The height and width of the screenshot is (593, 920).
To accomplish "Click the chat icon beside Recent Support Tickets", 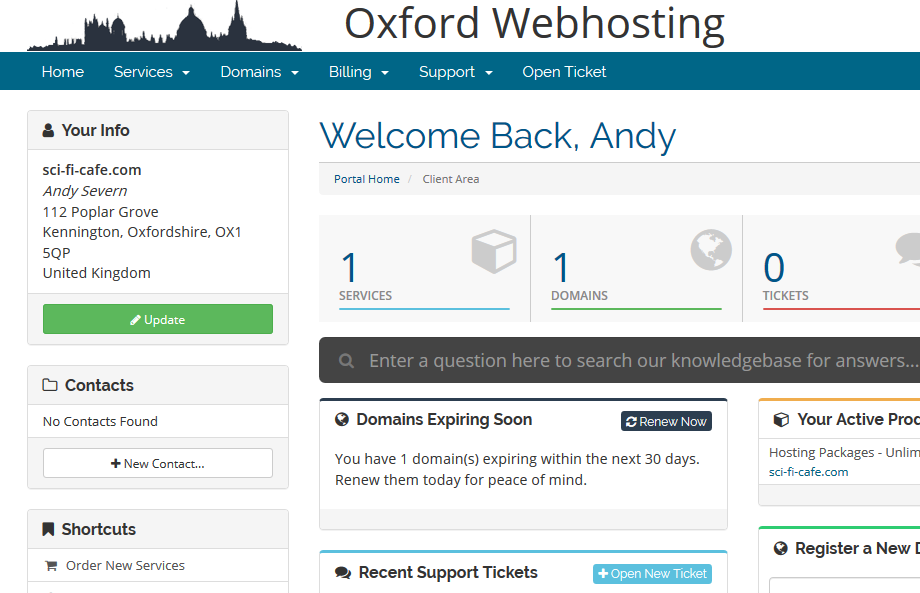I will pos(343,573).
